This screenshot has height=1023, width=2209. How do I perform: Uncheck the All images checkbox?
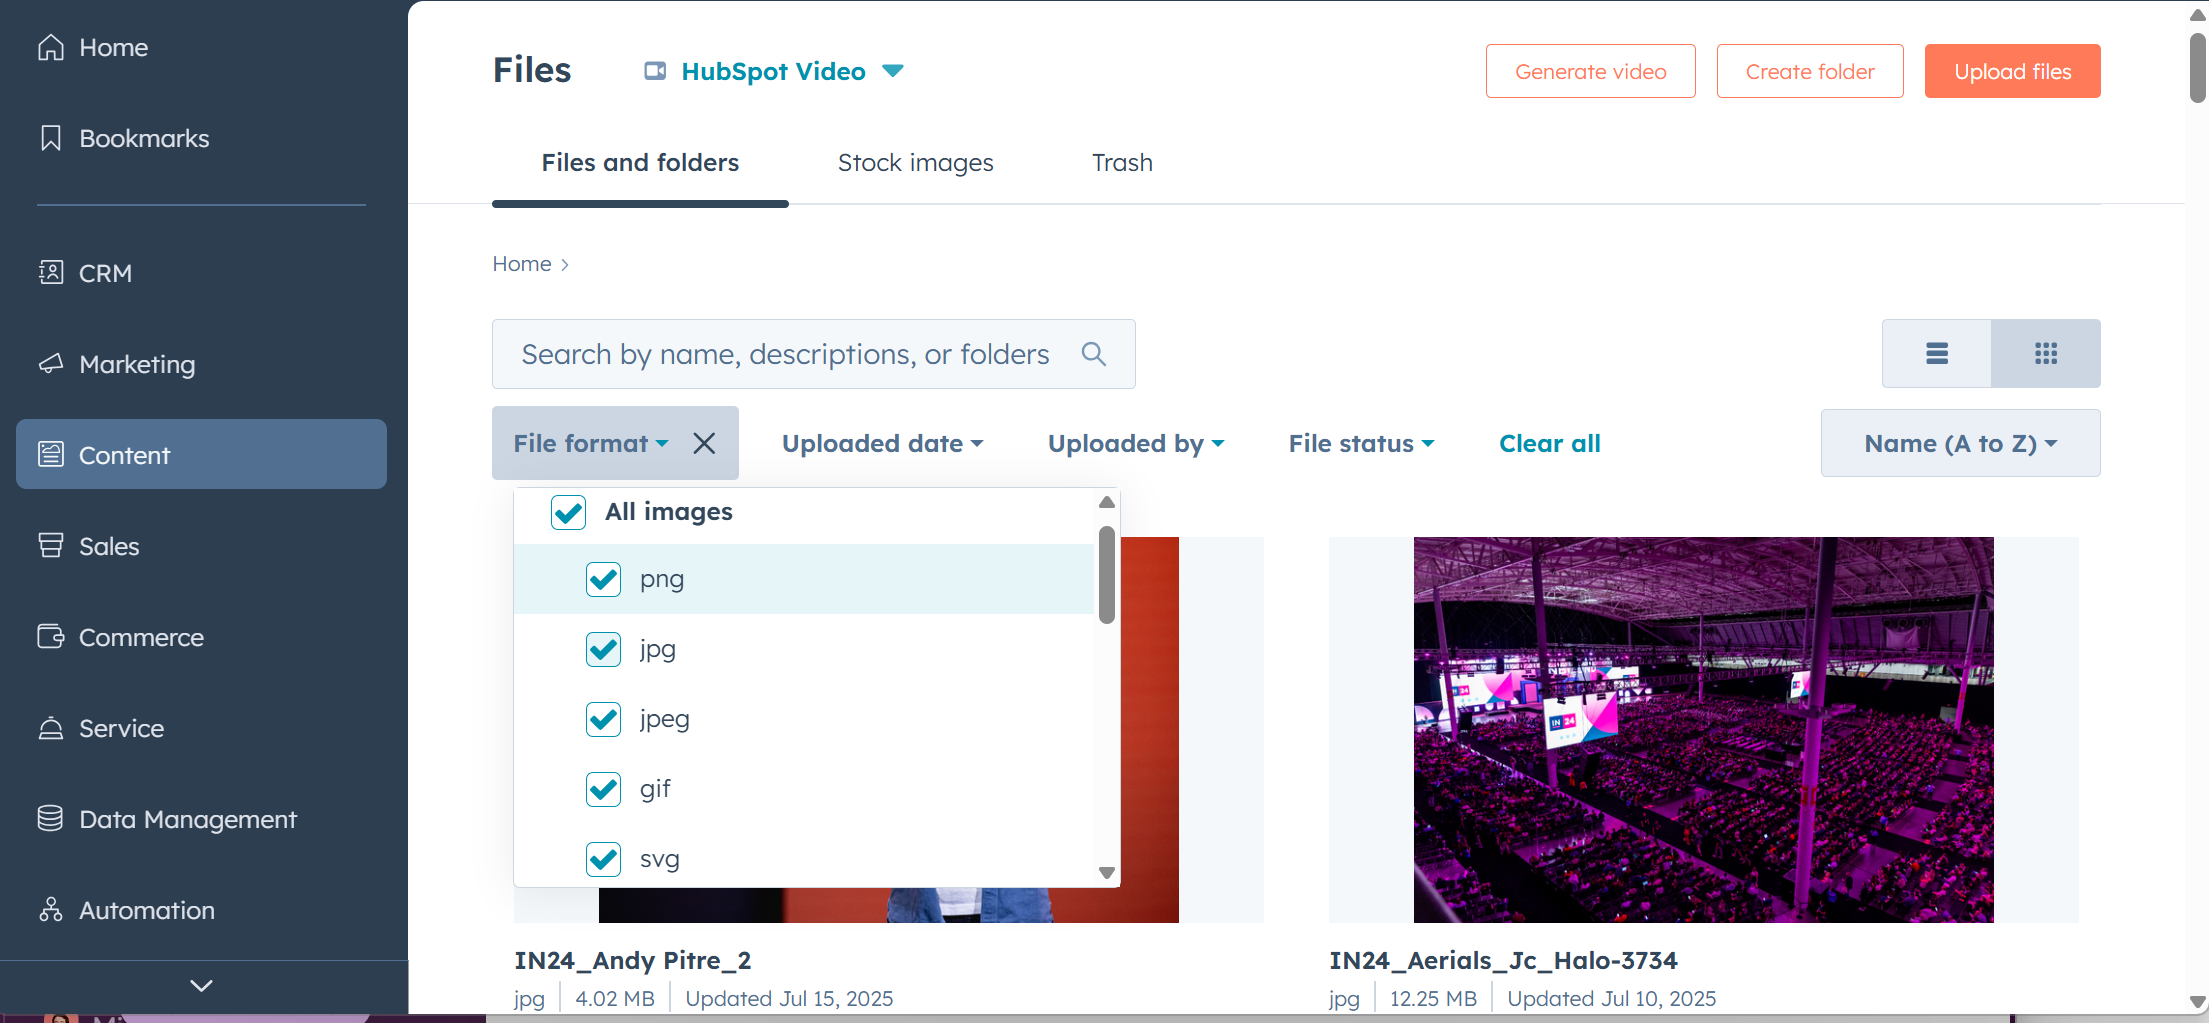[x=569, y=512]
